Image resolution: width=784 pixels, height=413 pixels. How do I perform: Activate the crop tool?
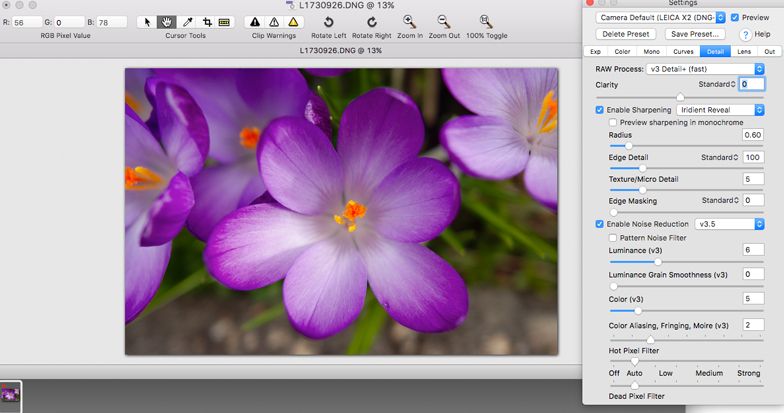coord(205,21)
